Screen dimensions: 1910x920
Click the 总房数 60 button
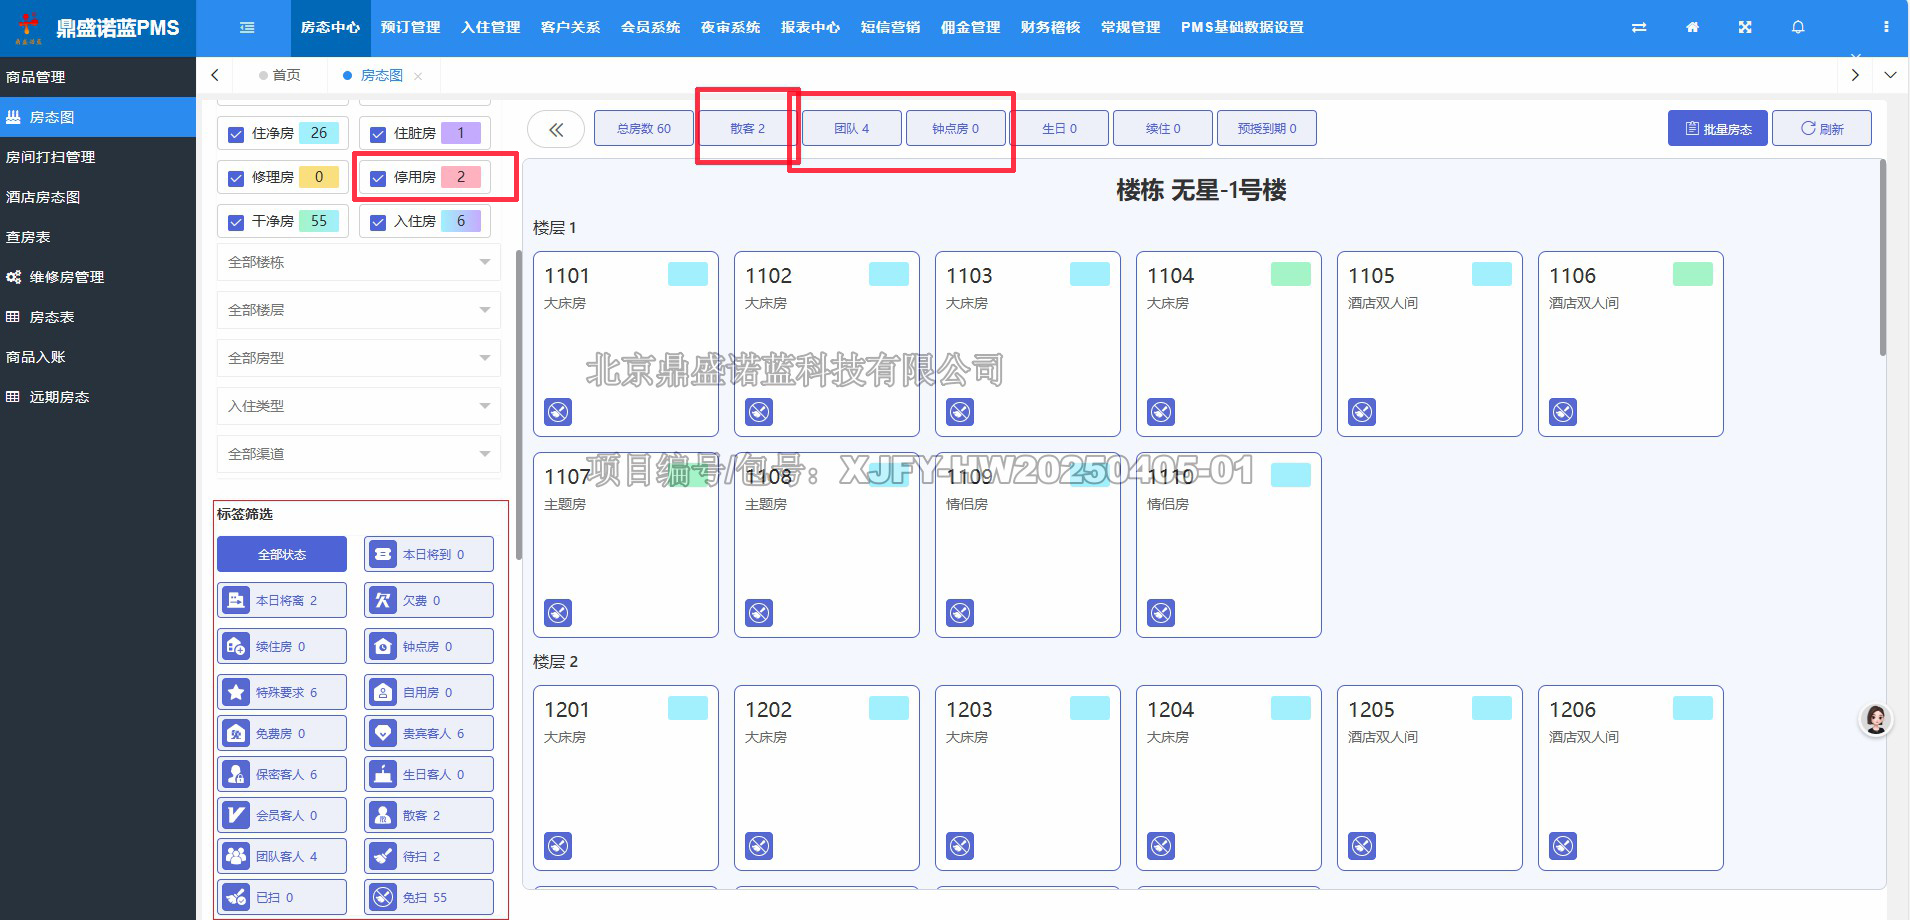pyautogui.click(x=643, y=128)
